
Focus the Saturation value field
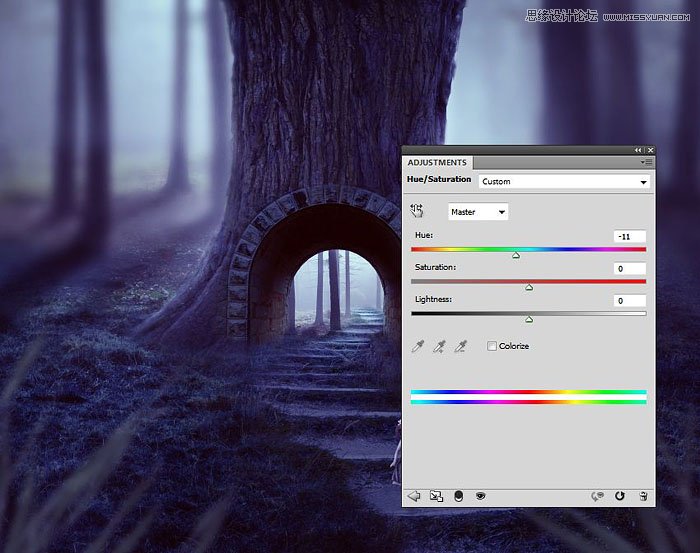[x=629, y=269]
